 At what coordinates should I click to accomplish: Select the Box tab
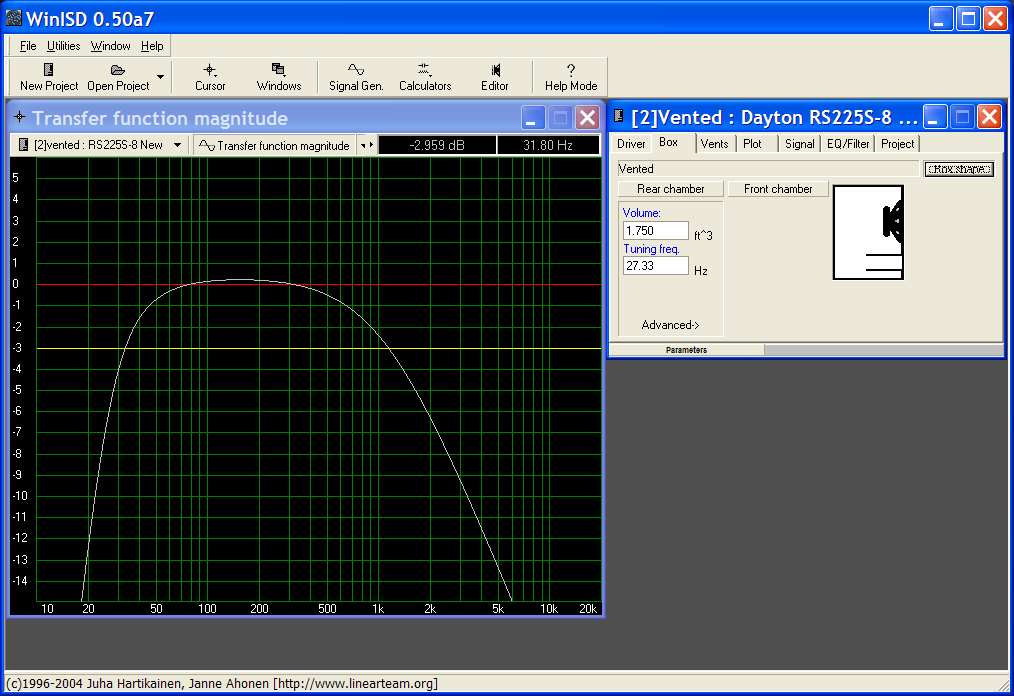(x=669, y=142)
